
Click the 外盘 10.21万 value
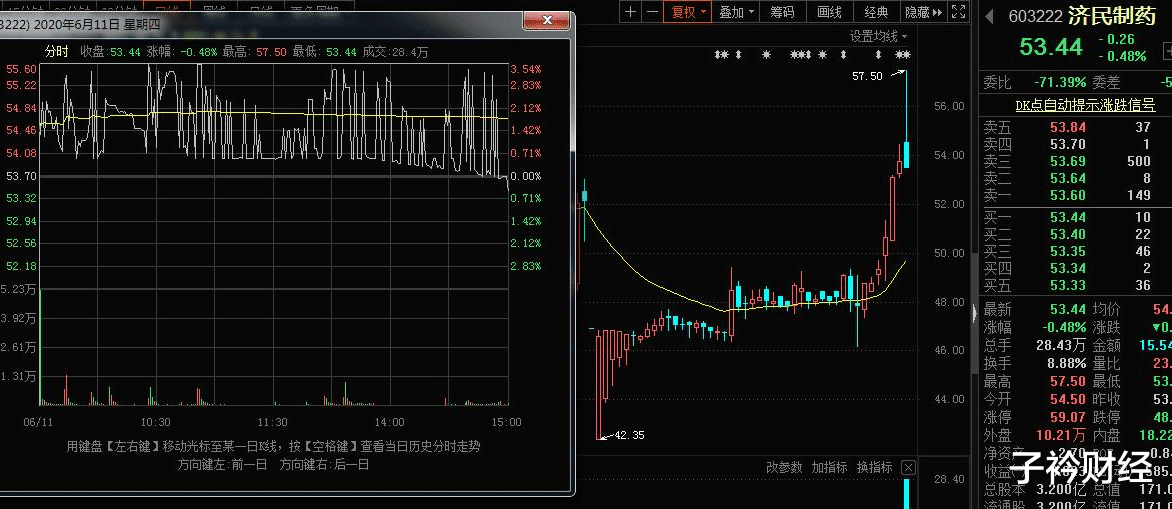coord(1061,435)
